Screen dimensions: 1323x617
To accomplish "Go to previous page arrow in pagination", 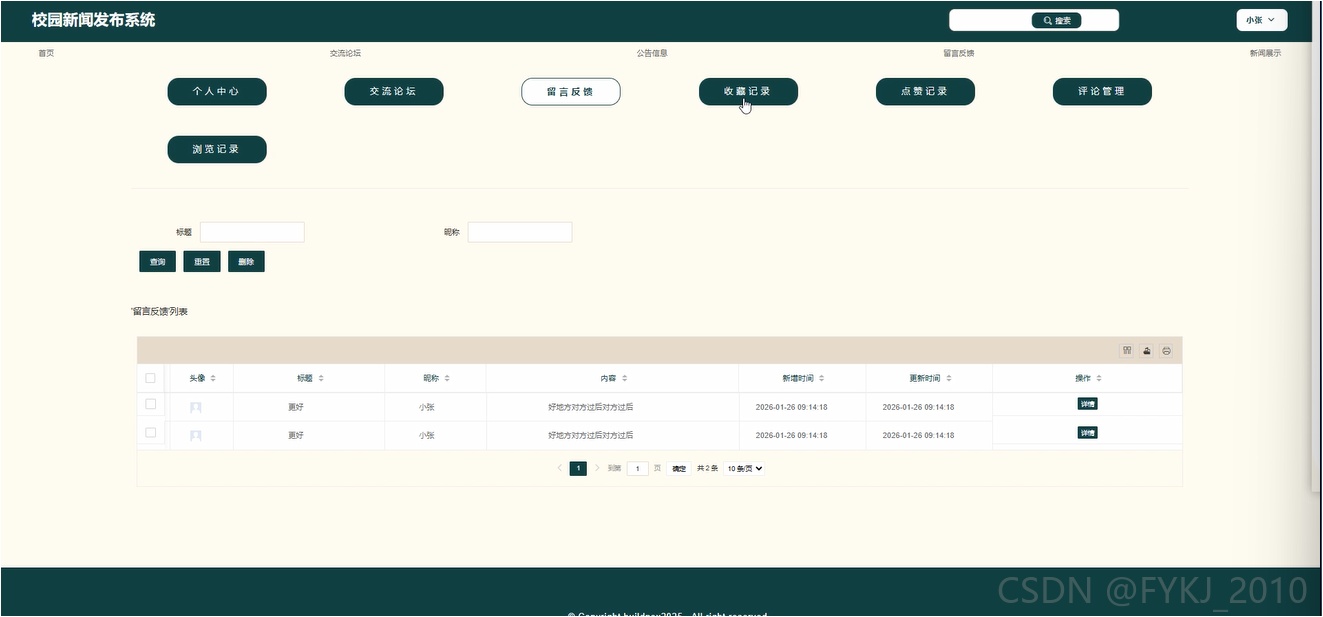I will pyautogui.click(x=559, y=468).
